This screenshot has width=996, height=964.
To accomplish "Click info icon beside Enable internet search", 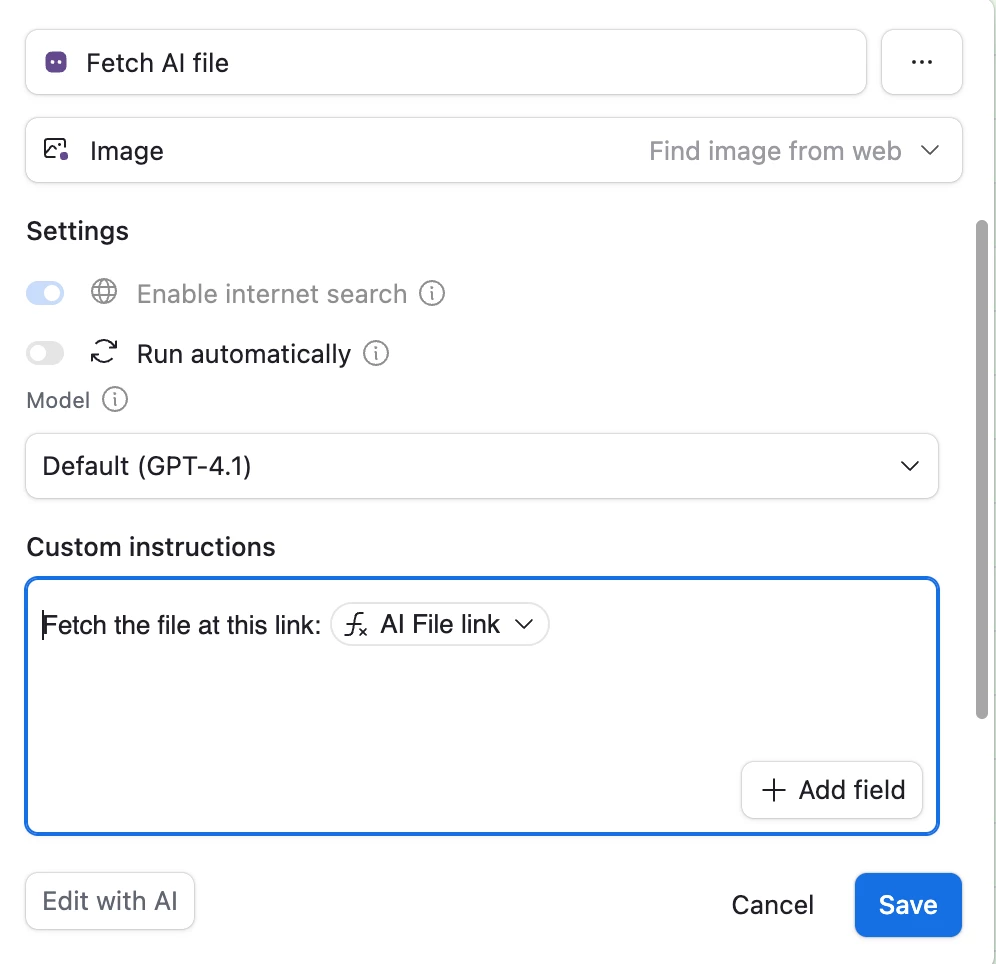I will pos(431,294).
